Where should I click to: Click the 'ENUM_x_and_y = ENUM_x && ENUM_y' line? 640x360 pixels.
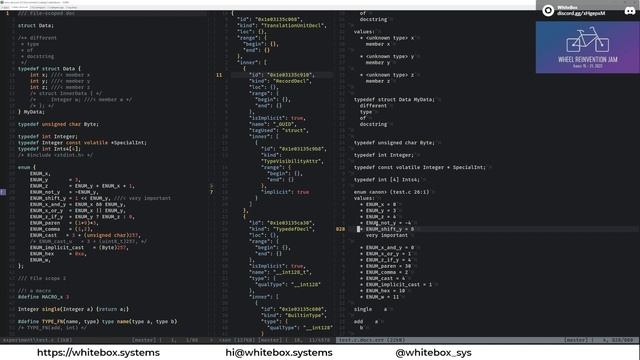coord(78,204)
